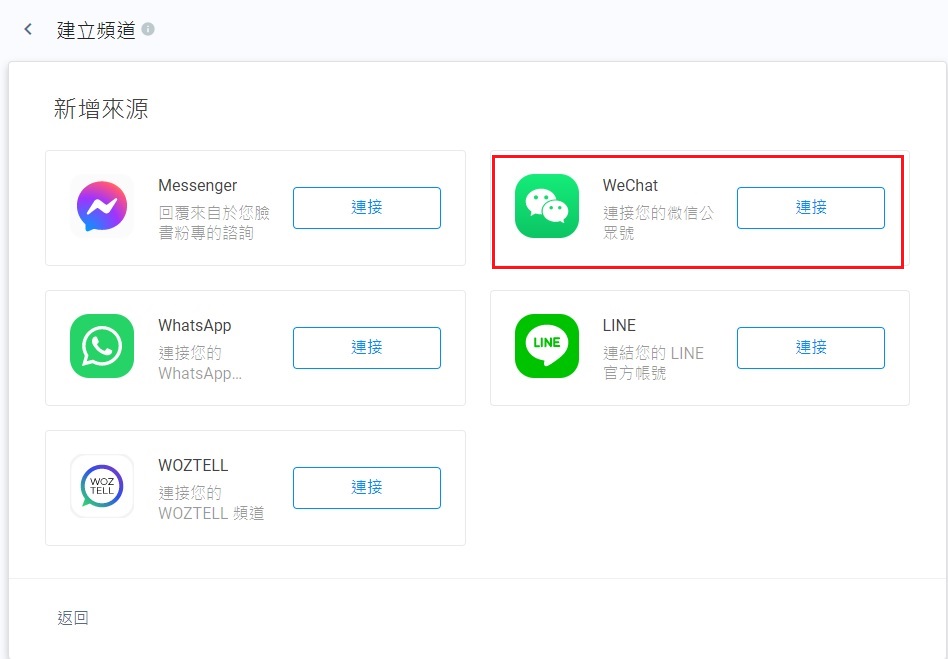Screen dimensions: 948x659
Task: Click the description 連接您的微信公眾號
Action: (658, 222)
